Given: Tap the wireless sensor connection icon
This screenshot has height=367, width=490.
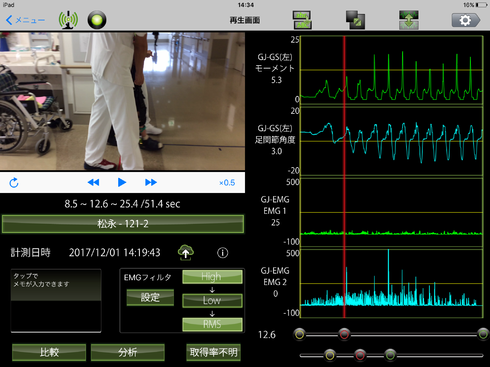Looking at the screenshot, I should (x=68, y=20).
